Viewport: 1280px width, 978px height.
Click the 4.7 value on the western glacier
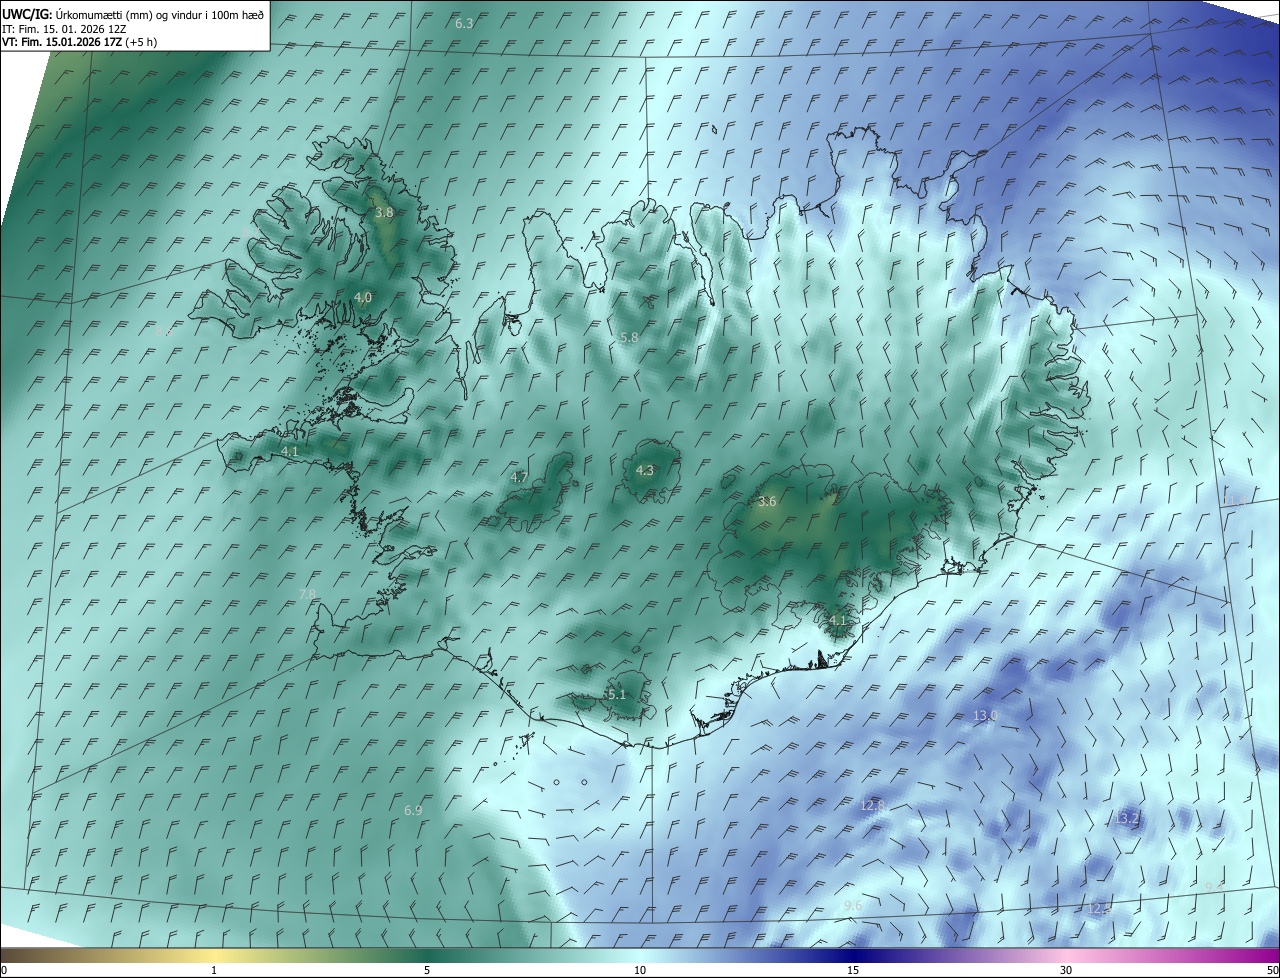[519, 477]
